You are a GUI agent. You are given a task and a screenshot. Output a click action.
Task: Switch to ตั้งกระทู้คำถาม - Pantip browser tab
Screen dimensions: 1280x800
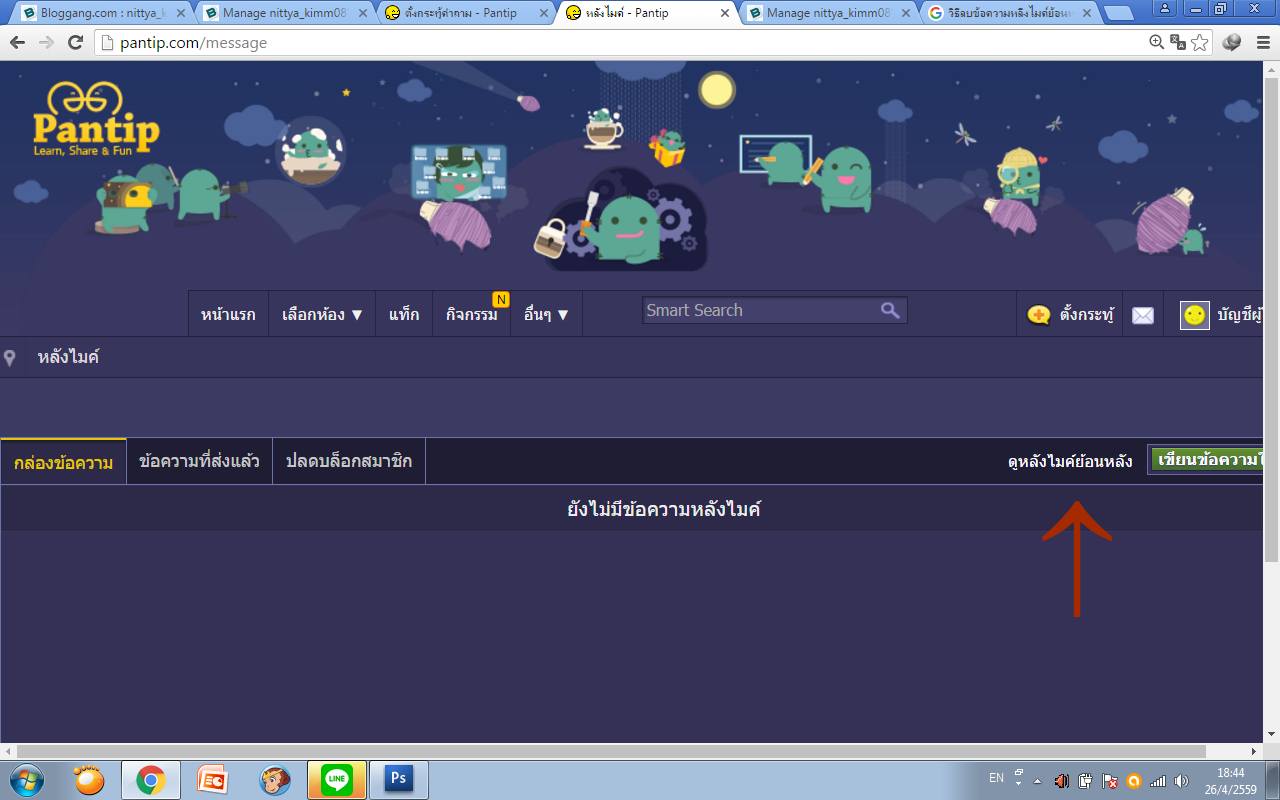point(463,13)
